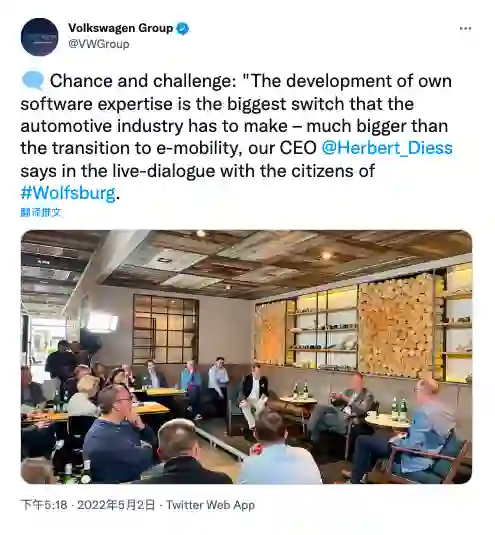Open the Volkswagen Group profile avatar

(x=40, y=37)
